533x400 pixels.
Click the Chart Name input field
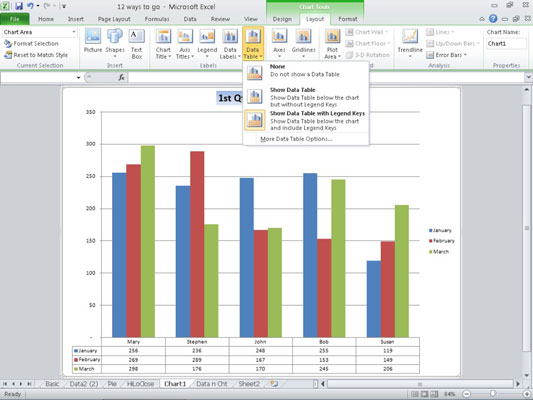506,44
